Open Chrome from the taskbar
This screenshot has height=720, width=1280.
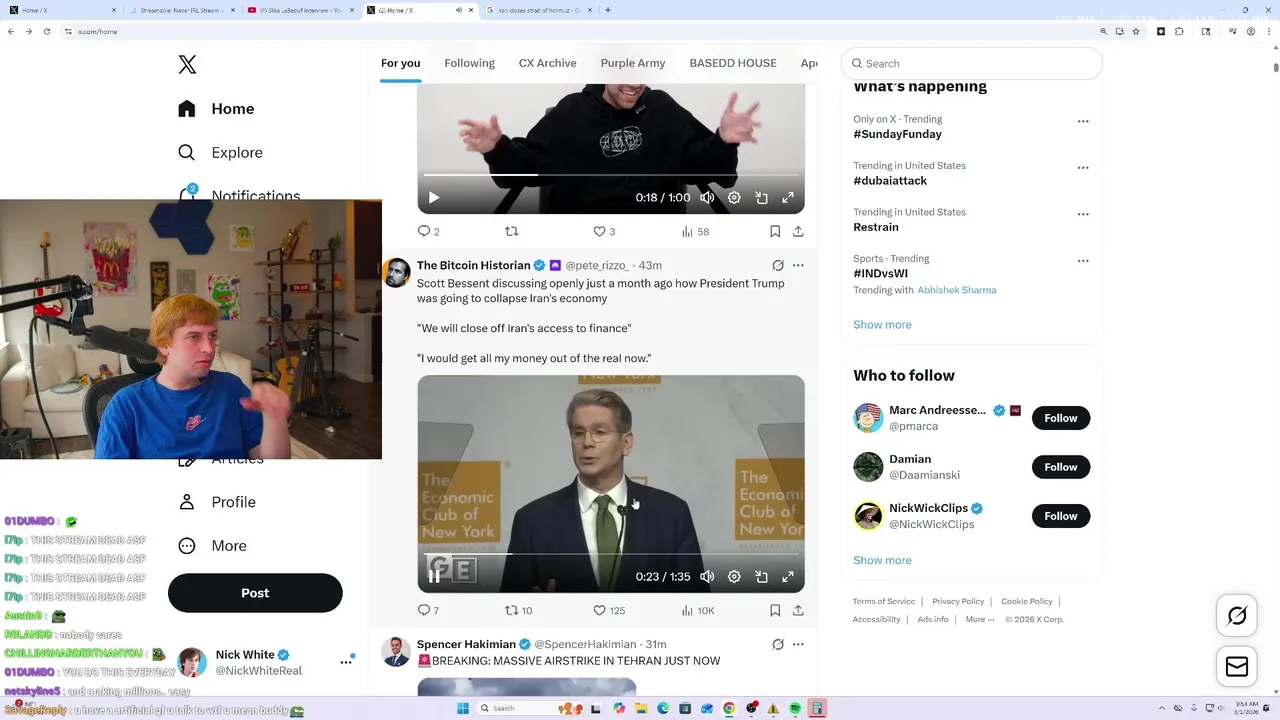[729, 708]
